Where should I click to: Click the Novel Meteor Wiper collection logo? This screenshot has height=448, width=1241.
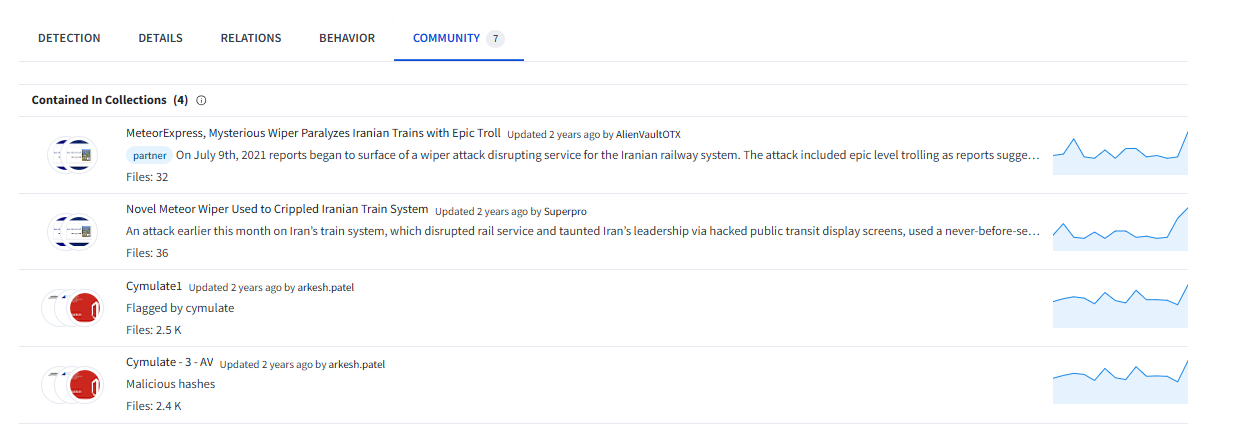pos(73,232)
